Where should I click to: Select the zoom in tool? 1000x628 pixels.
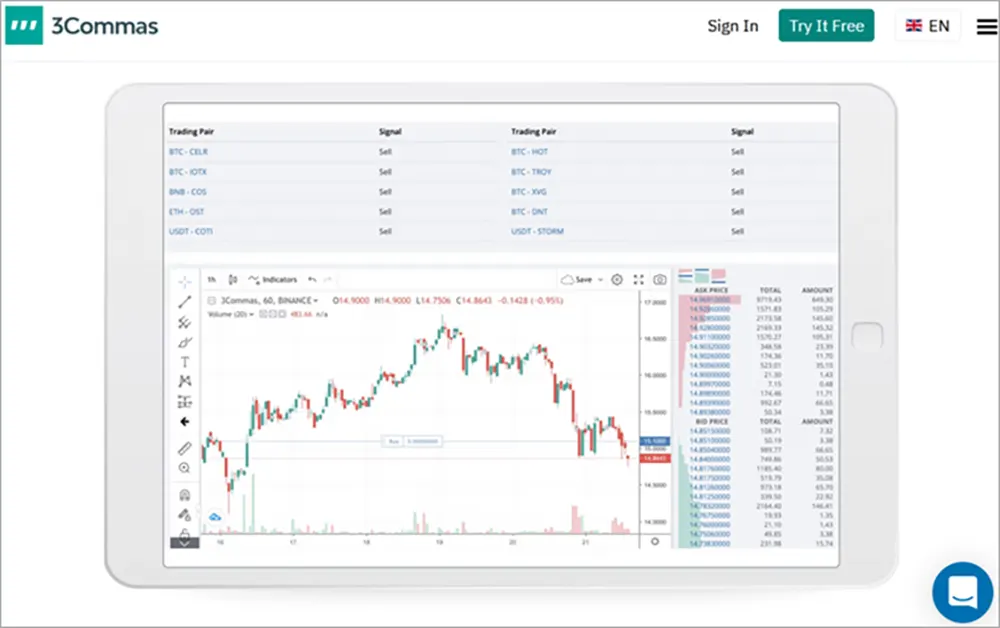tap(184, 468)
